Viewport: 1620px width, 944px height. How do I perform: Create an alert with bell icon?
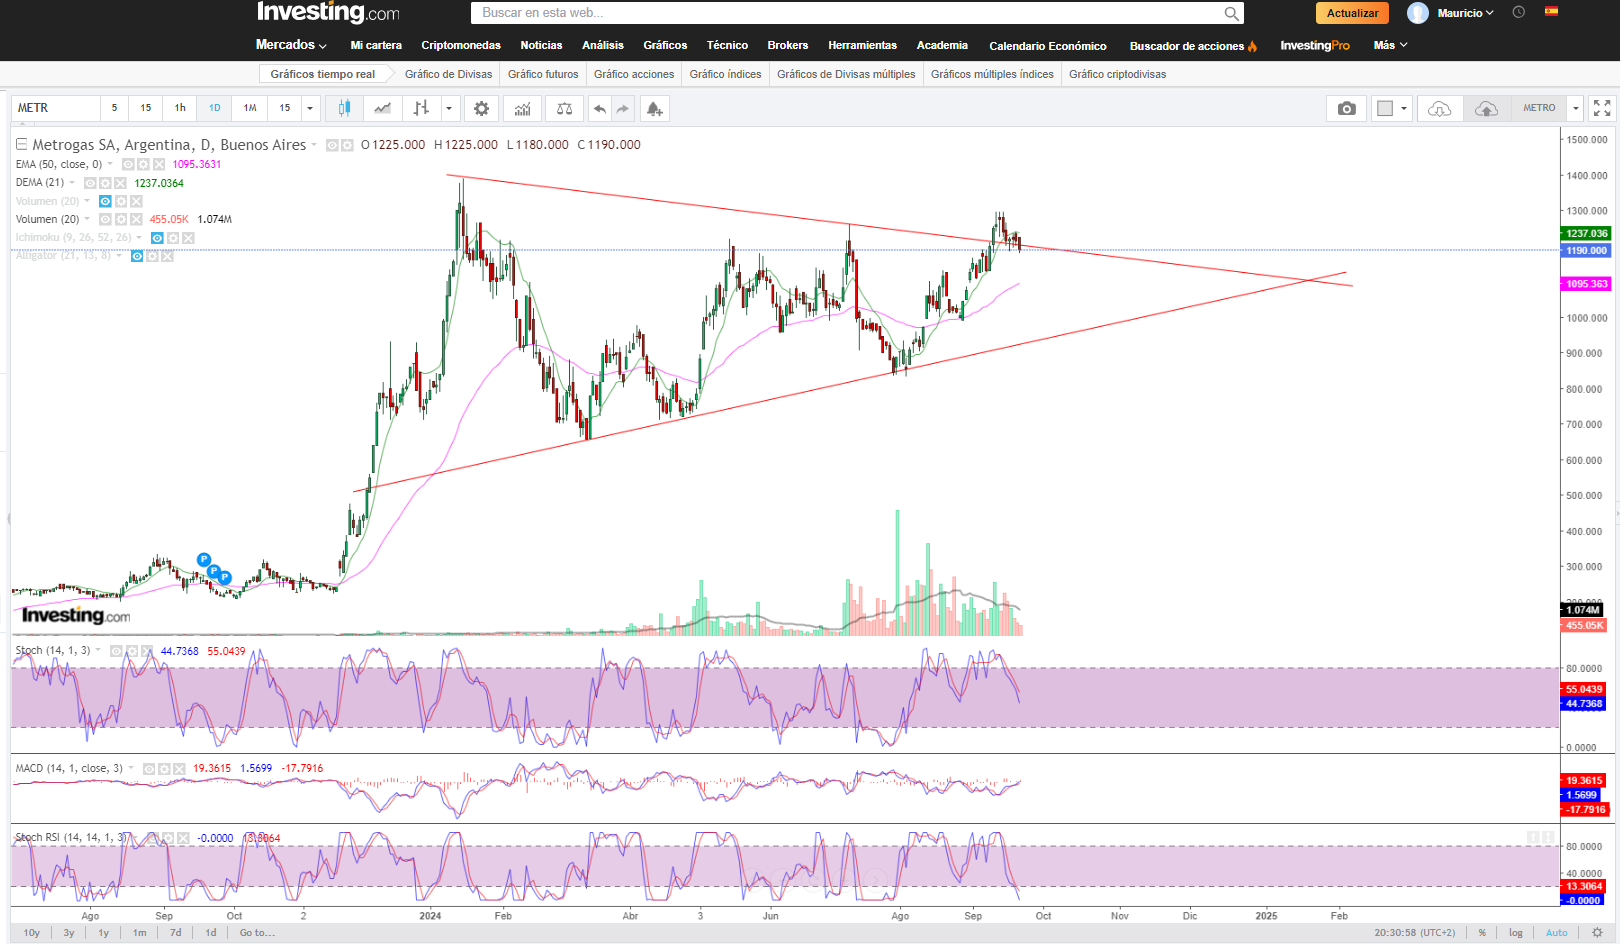[654, 108]
